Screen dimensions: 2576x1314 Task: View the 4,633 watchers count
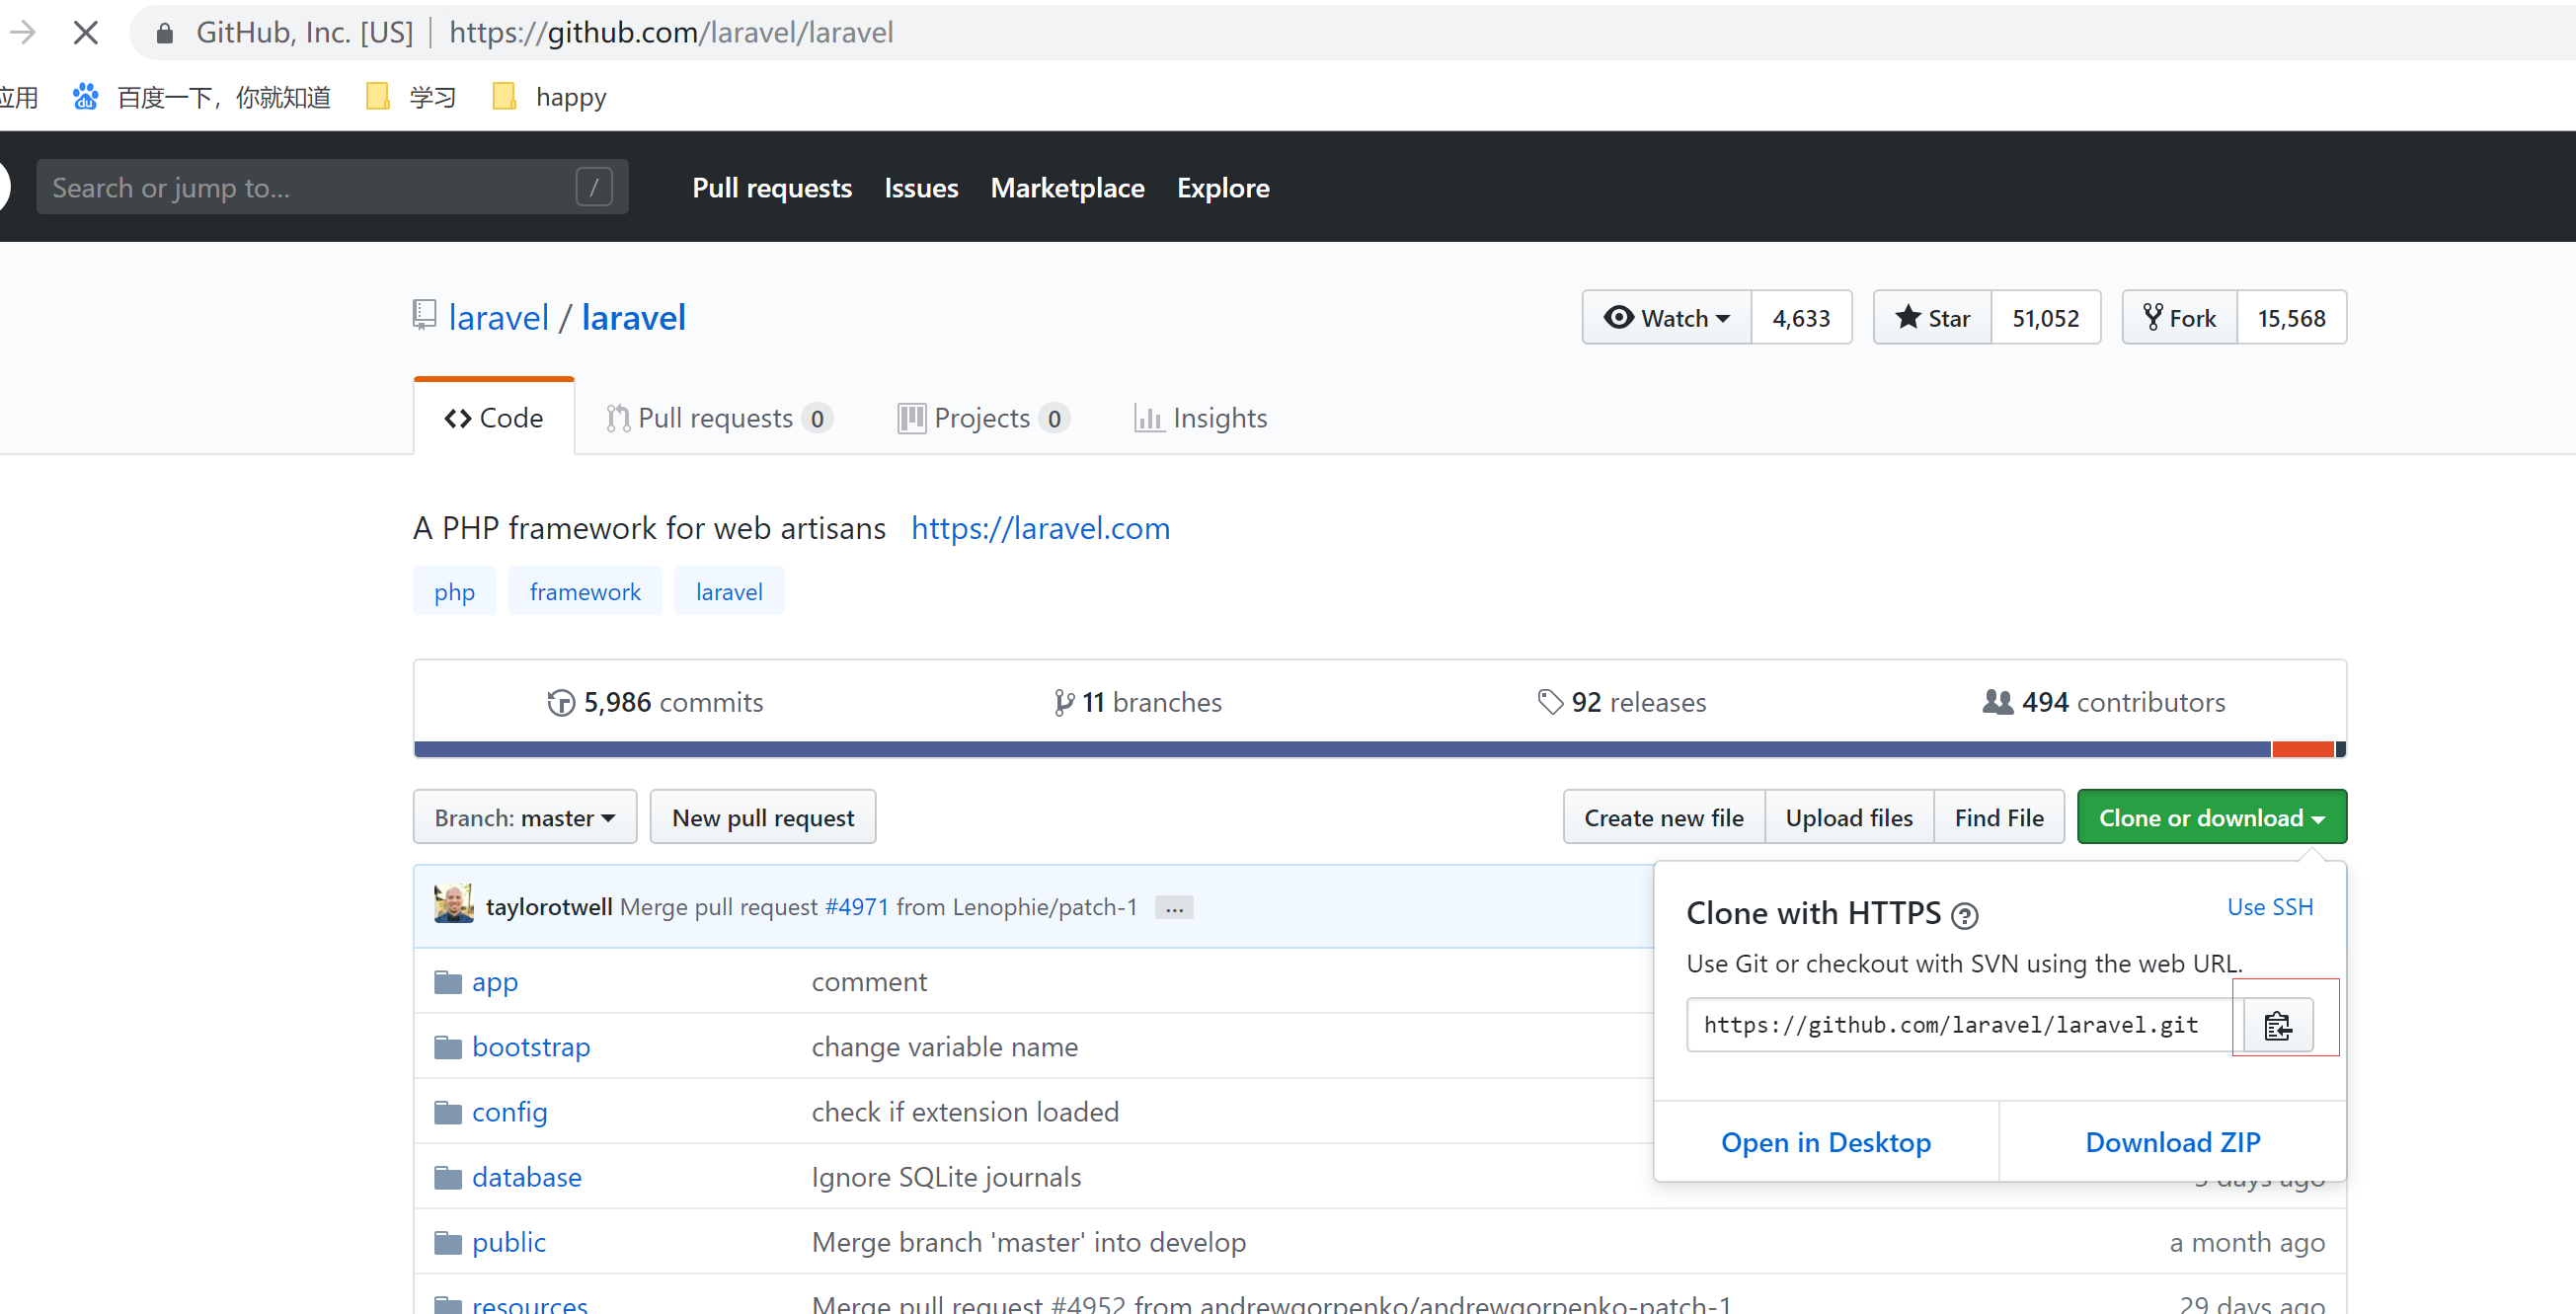1802,318
